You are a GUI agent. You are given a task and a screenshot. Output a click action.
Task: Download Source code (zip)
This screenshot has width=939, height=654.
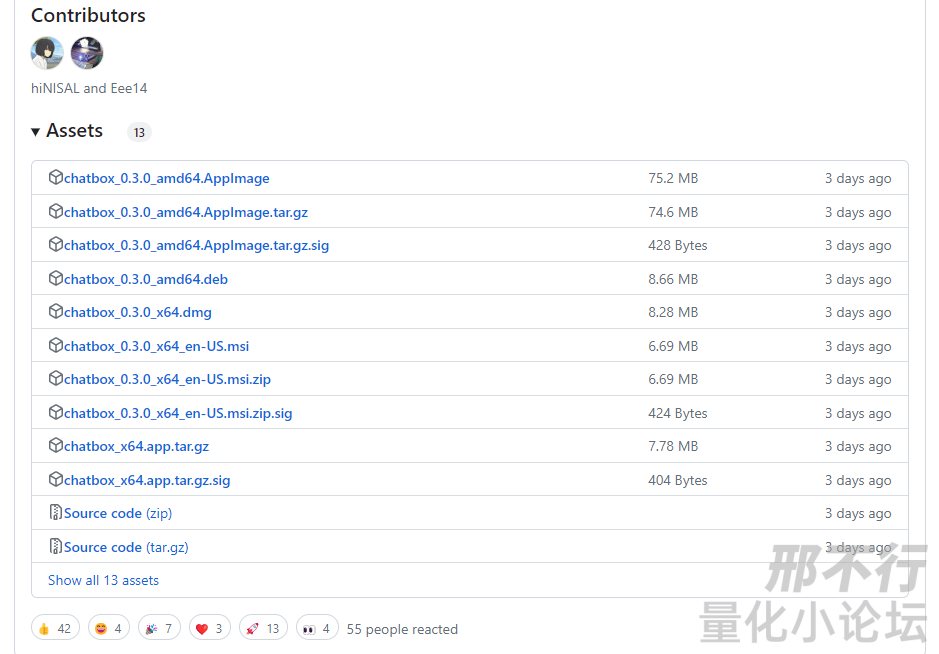point(118,514)
